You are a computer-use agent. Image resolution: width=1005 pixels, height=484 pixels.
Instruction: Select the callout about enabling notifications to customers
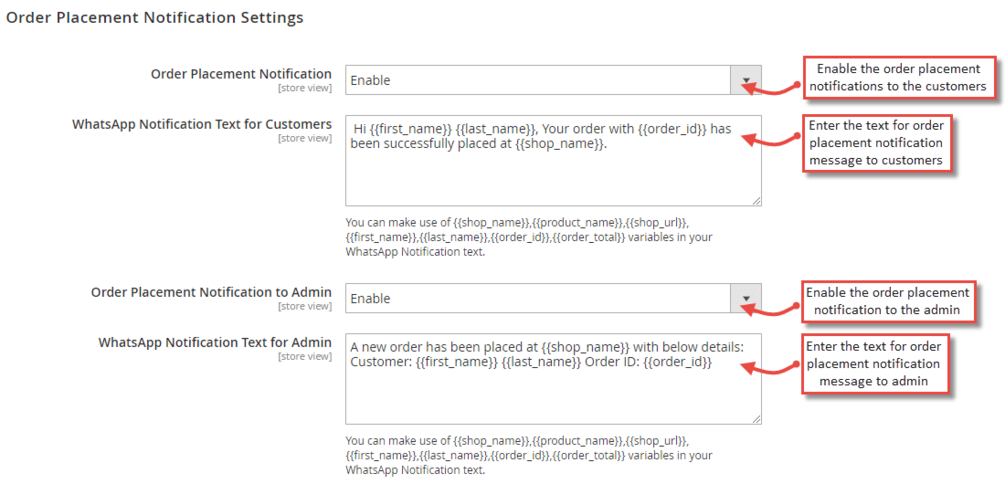pos(897,78)
